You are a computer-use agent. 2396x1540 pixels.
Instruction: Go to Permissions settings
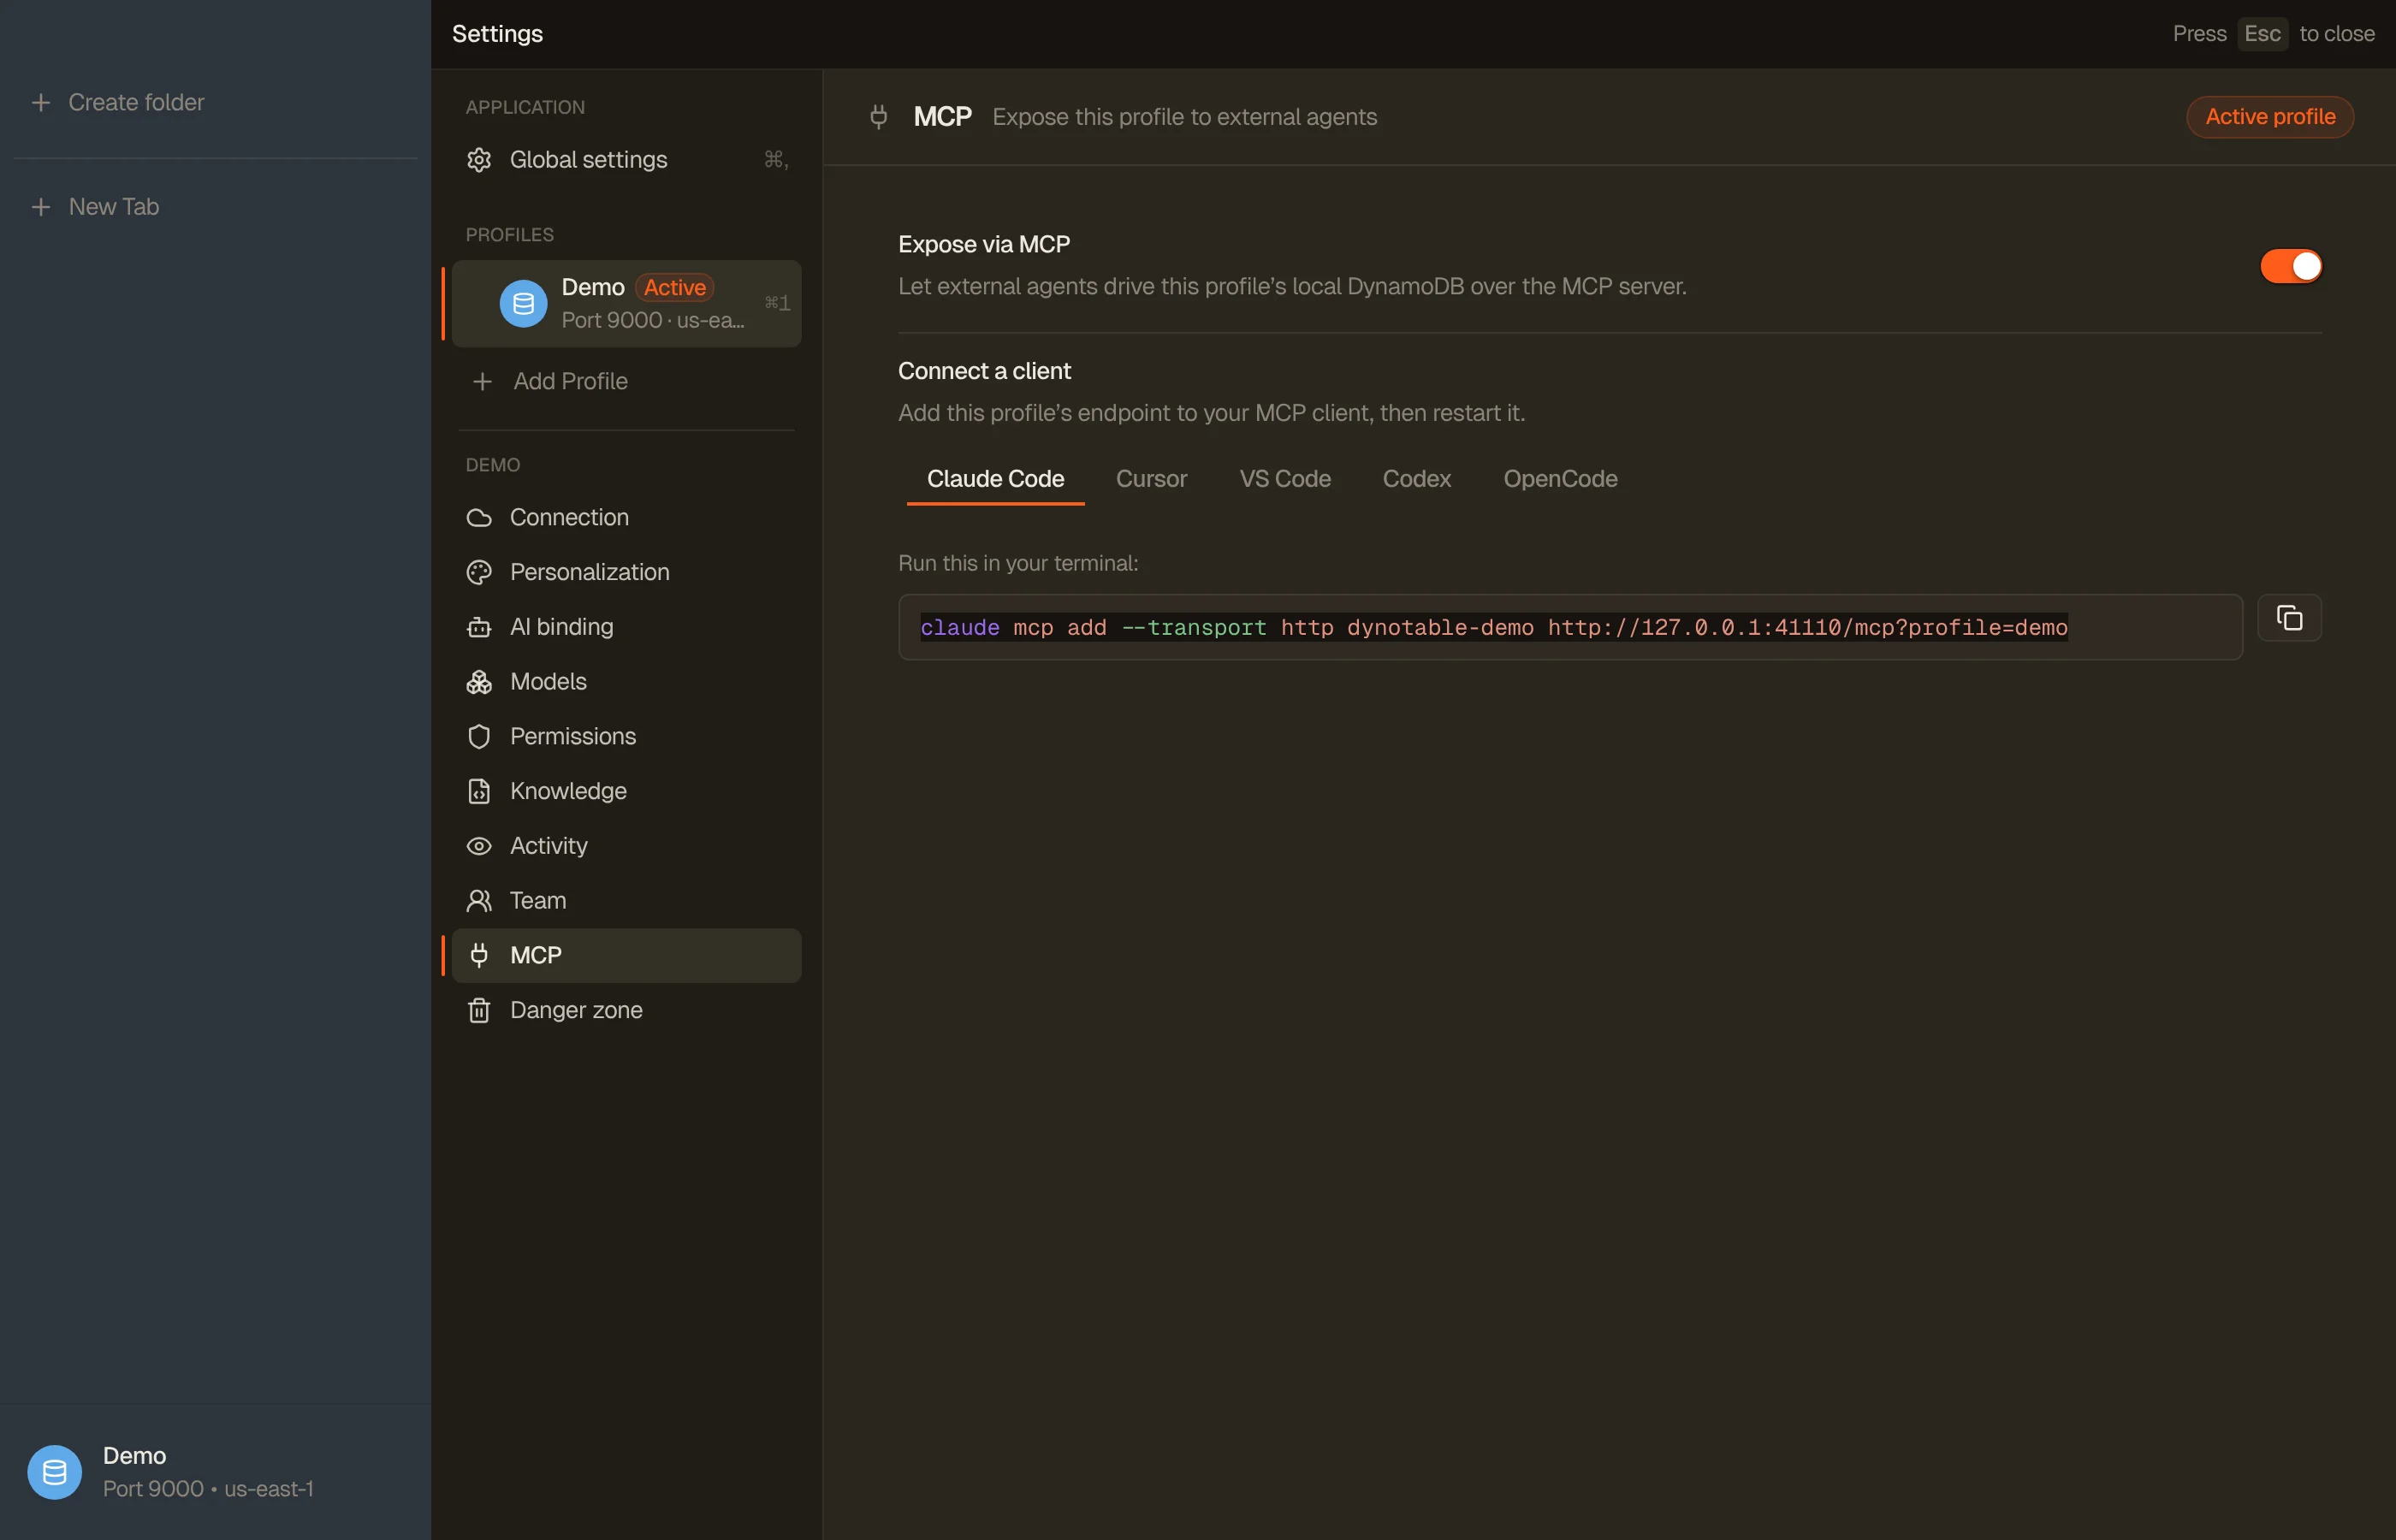coord(627,737)
